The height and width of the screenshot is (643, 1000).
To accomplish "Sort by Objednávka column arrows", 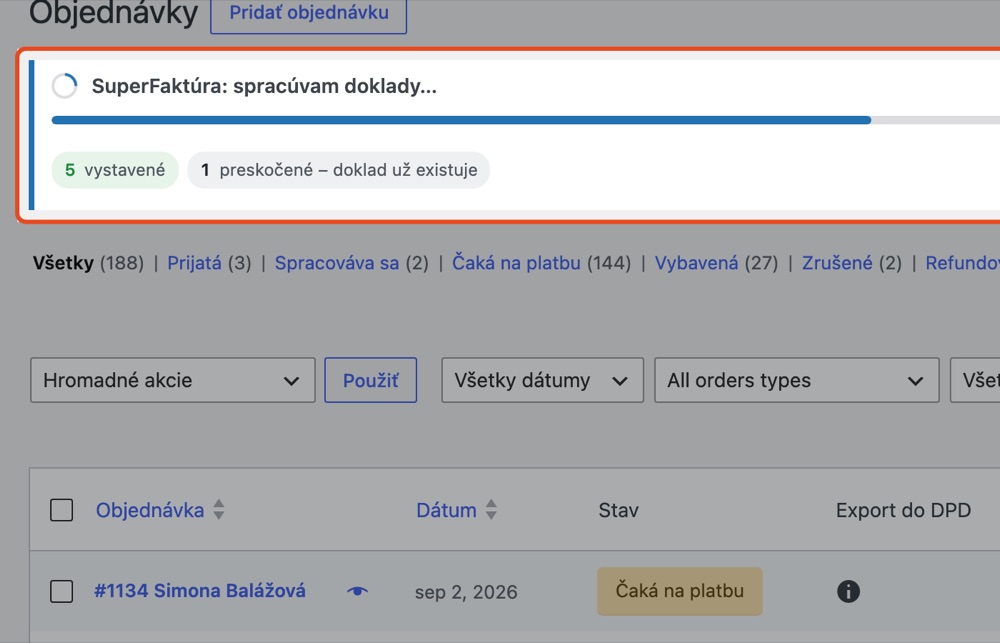I will (x=219, y=510).
